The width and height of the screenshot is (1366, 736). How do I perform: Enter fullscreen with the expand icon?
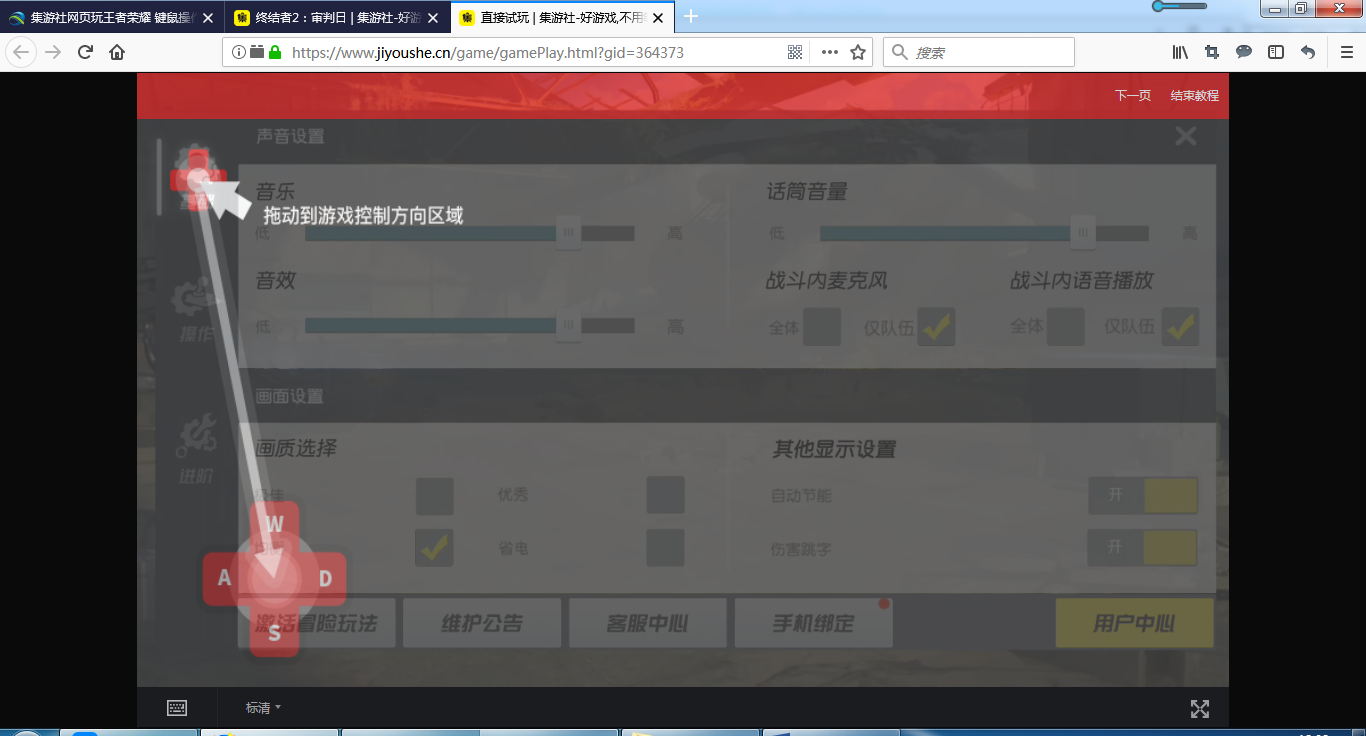pos(1200,709)
